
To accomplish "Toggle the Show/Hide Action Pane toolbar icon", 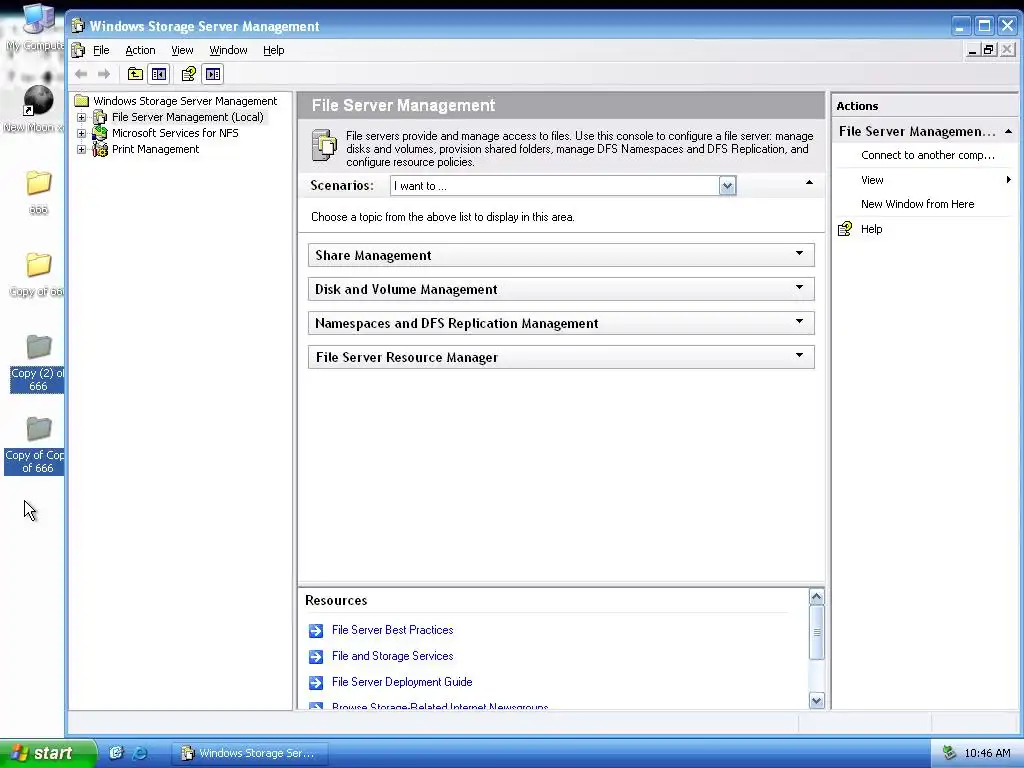I will click(x=213, y=74).
